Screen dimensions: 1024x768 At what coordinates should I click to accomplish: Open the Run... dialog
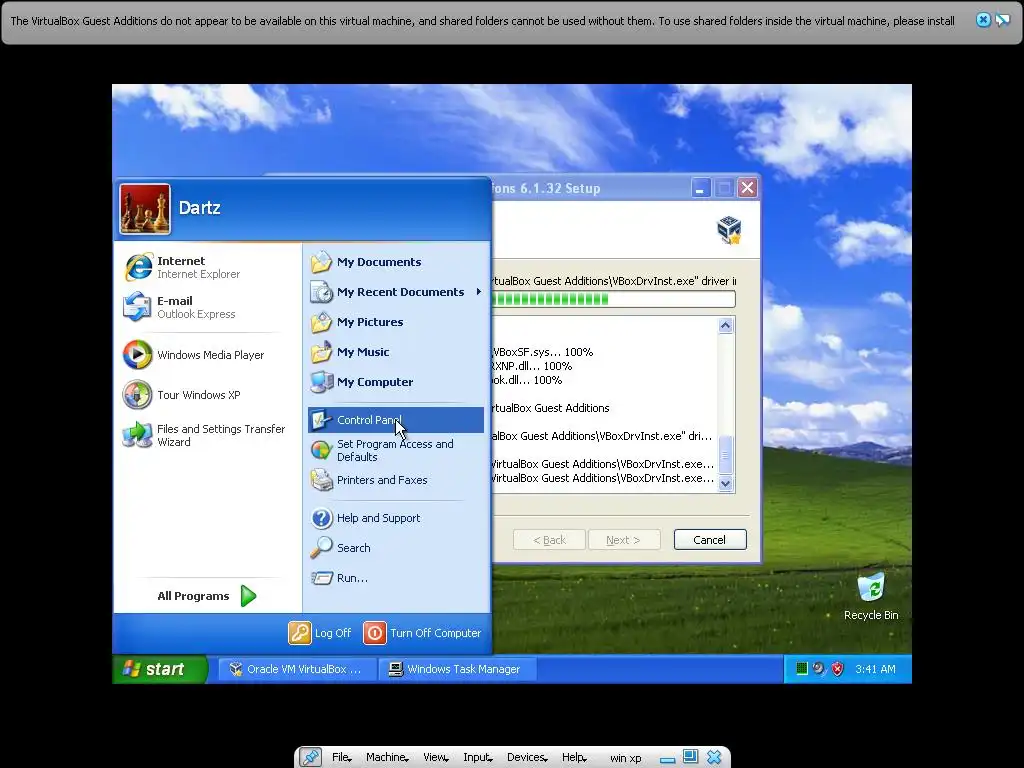(x=396, y=578)
